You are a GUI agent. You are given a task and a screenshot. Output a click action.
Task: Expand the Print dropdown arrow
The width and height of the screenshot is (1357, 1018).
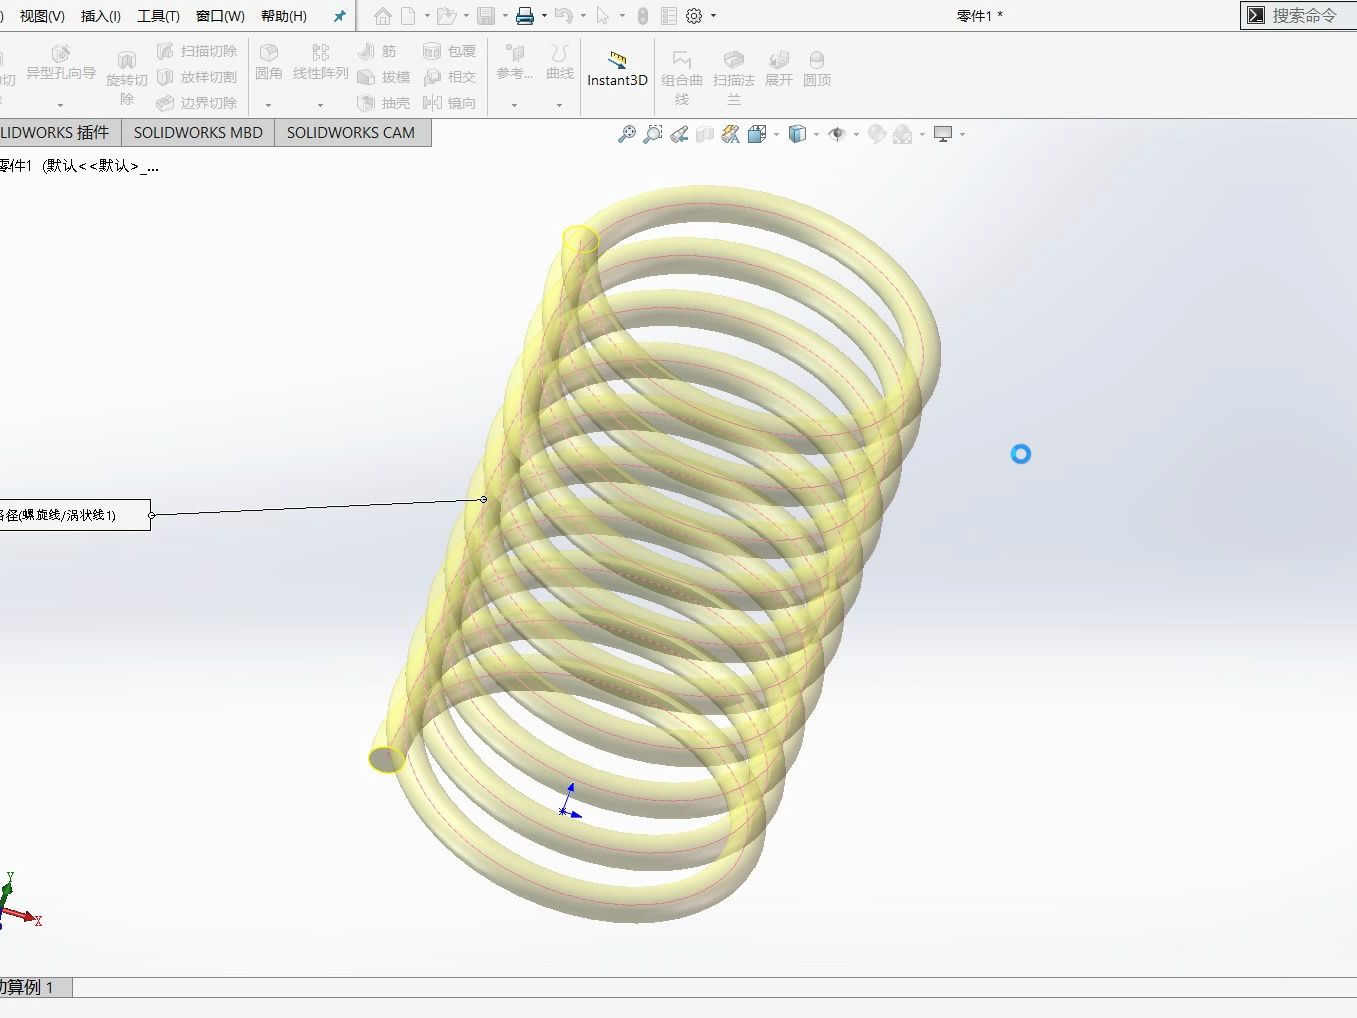point(543,16)
